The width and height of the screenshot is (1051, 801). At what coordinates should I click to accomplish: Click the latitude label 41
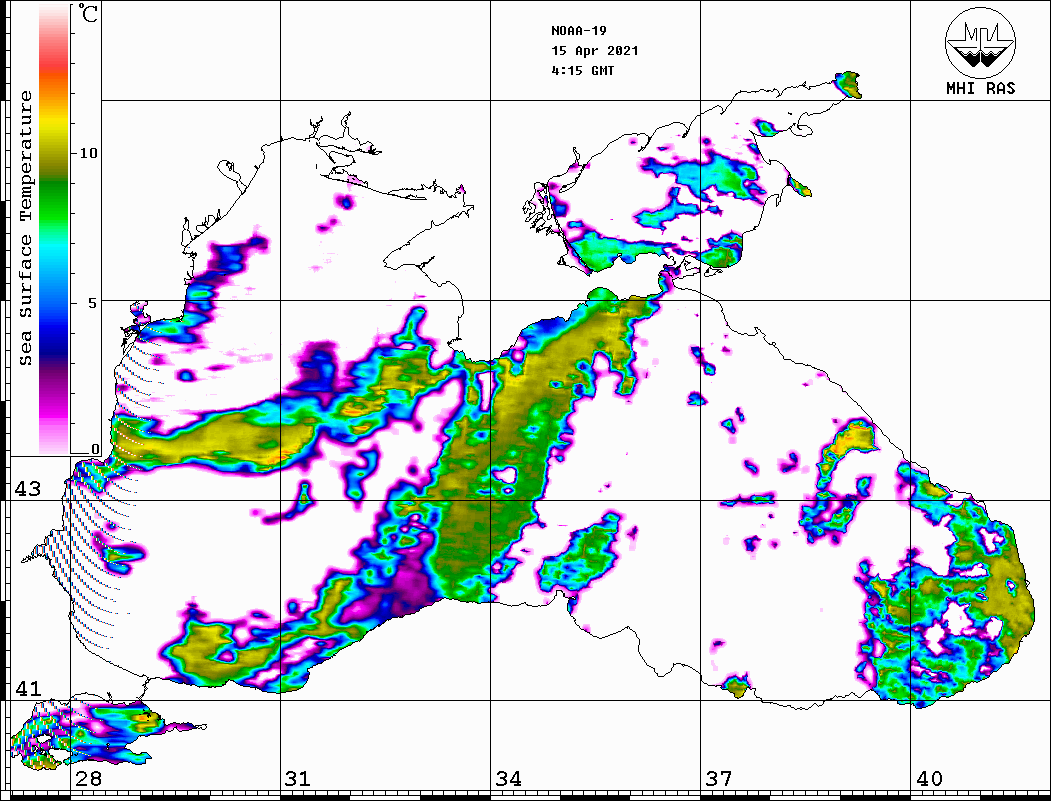27,688
